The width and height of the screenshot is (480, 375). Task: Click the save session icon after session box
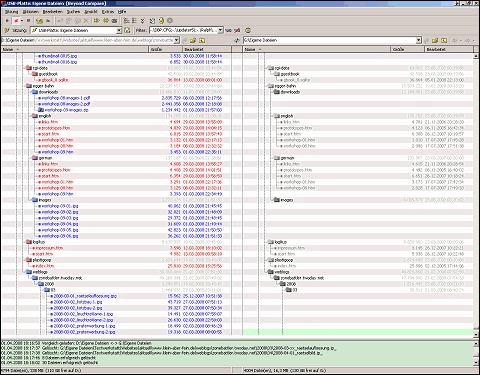127,30
